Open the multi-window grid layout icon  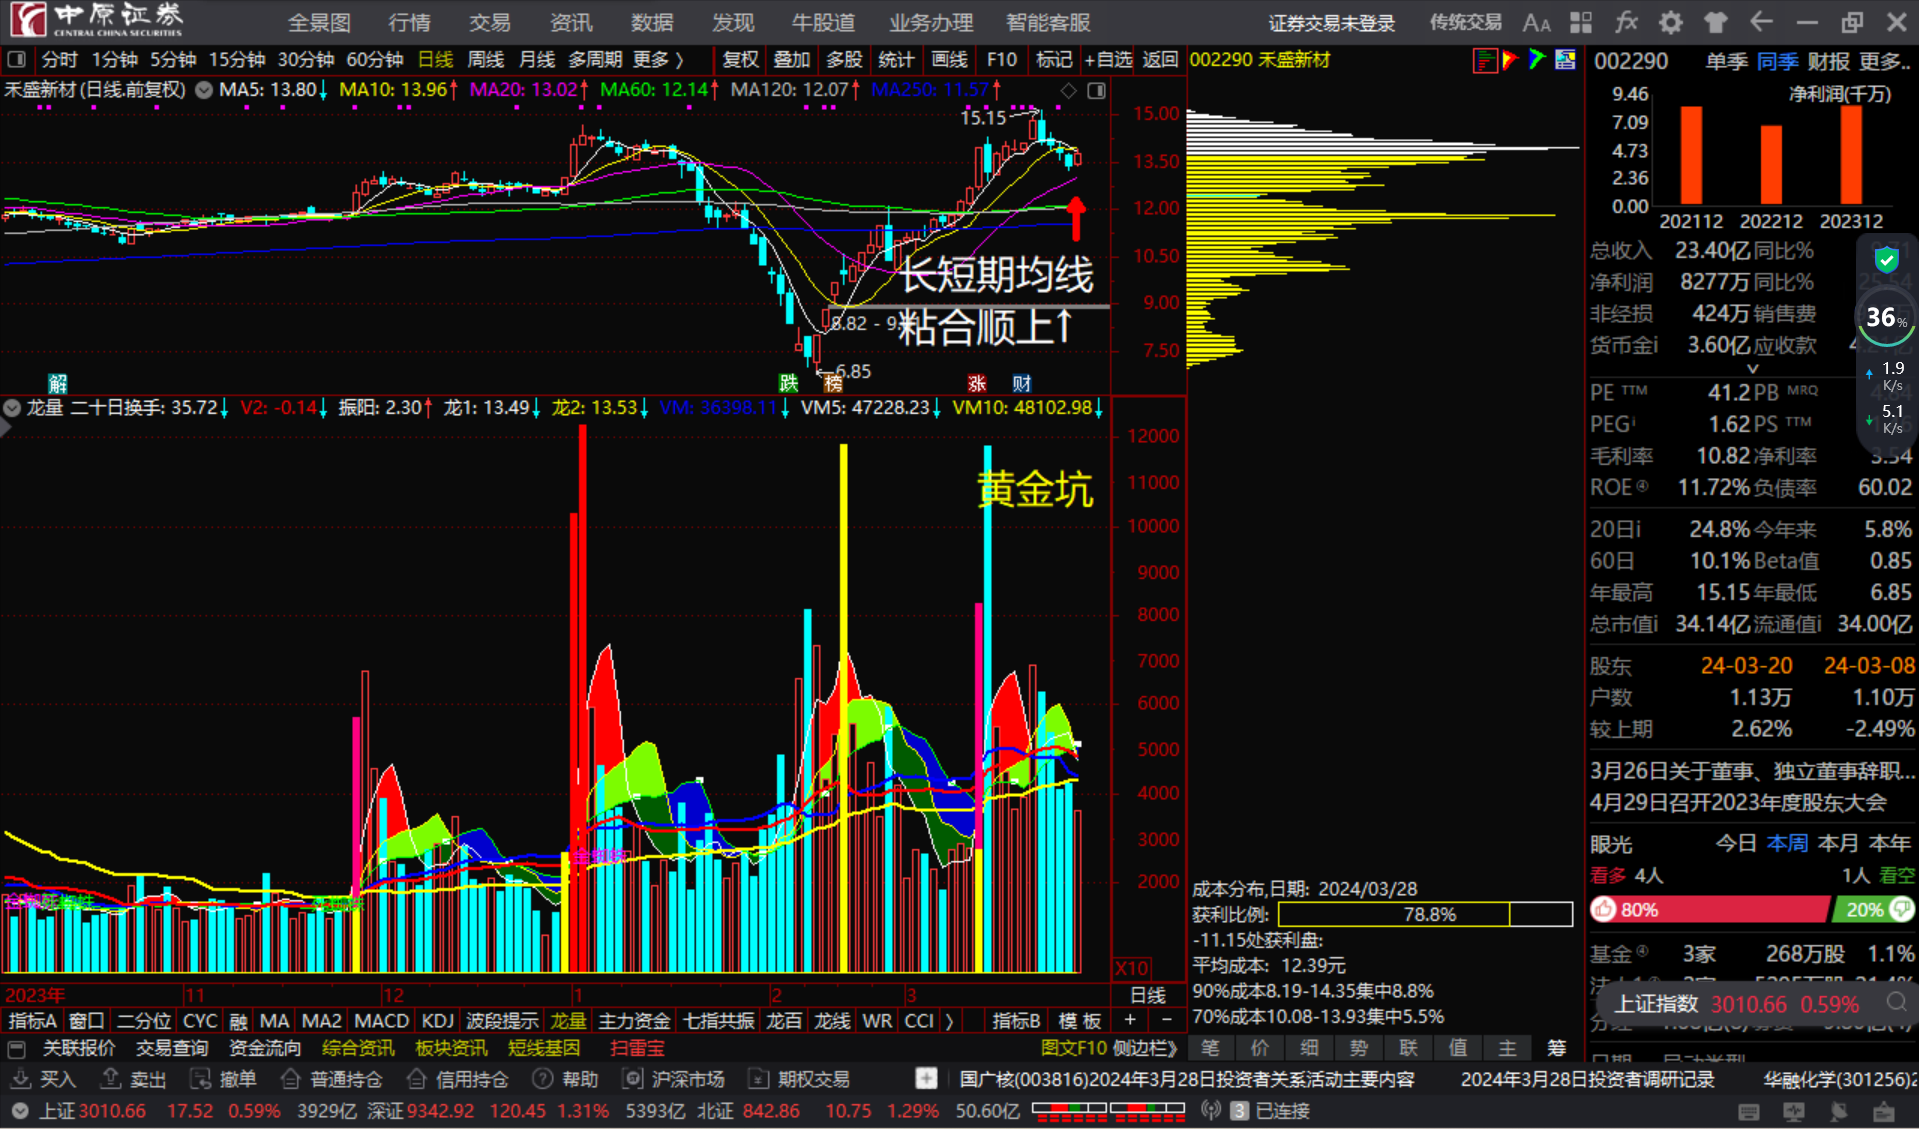1581,22
